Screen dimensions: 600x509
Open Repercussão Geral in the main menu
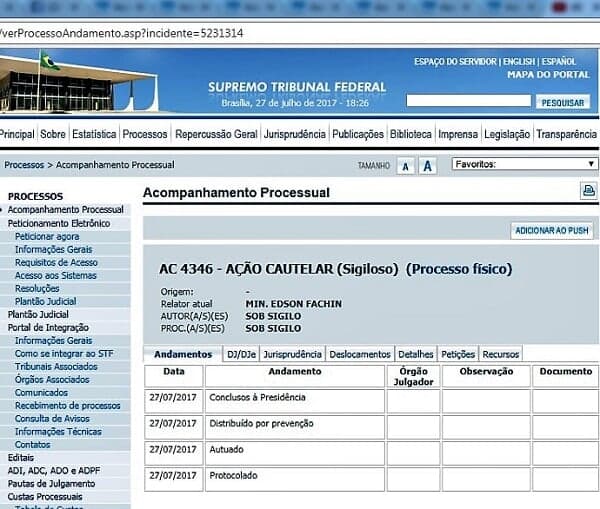pos(215,134)
